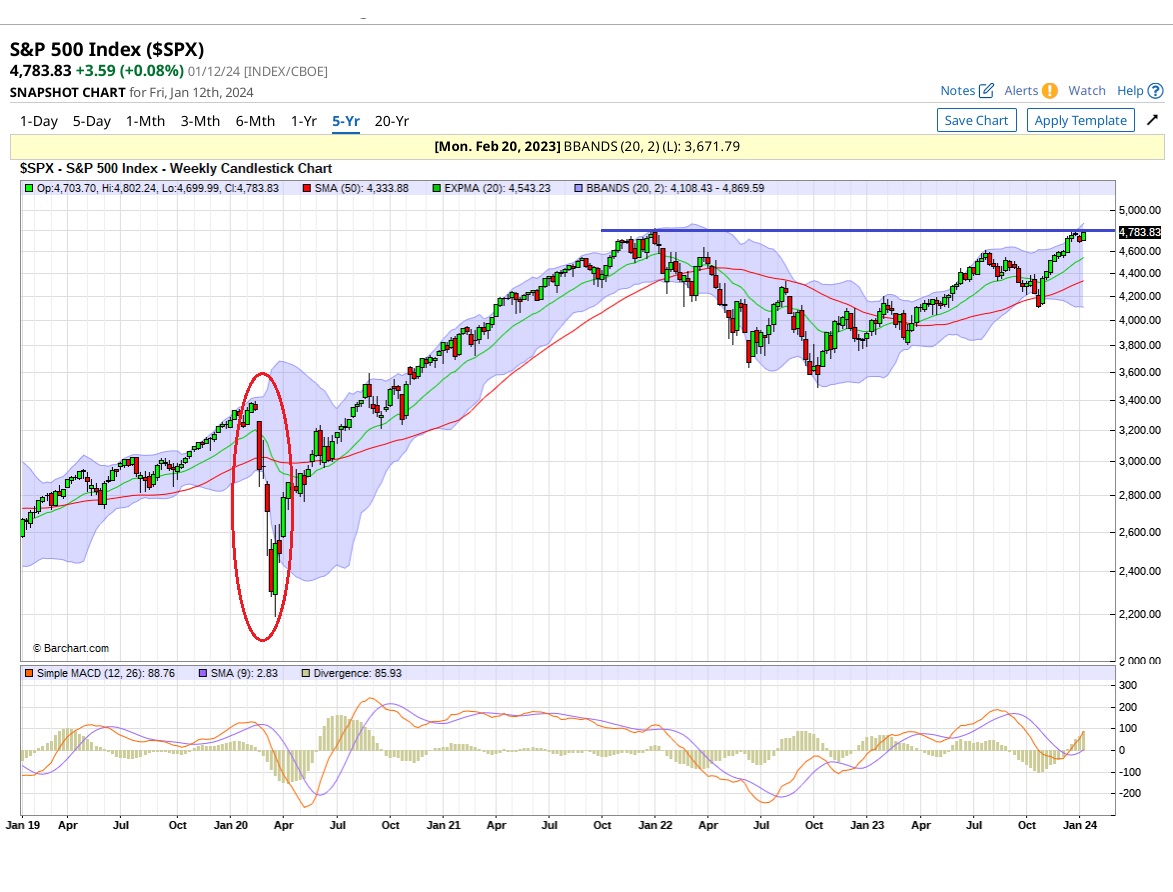Screen dimensions: 1173x892
Task: Click the price value 4,783.83 in header
Action: [40, 71]
